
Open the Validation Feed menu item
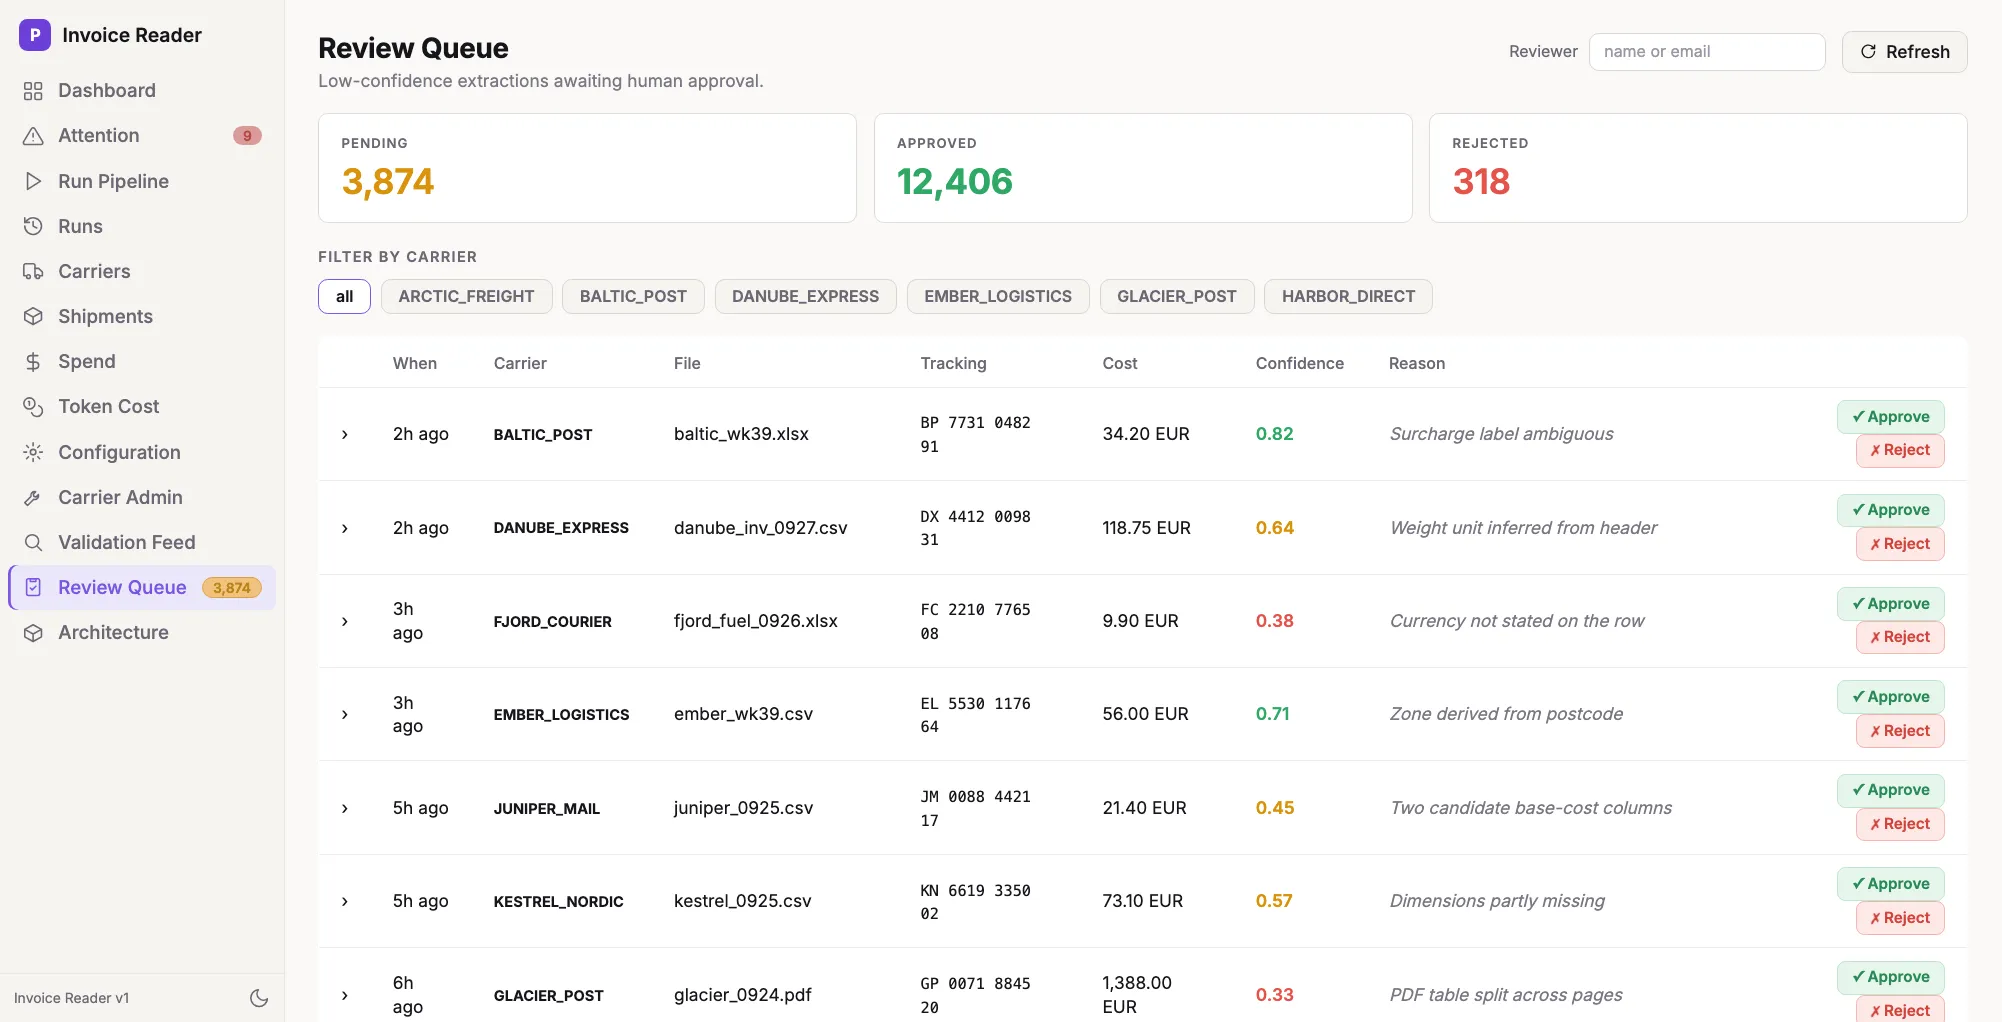(x=142, y=542)
